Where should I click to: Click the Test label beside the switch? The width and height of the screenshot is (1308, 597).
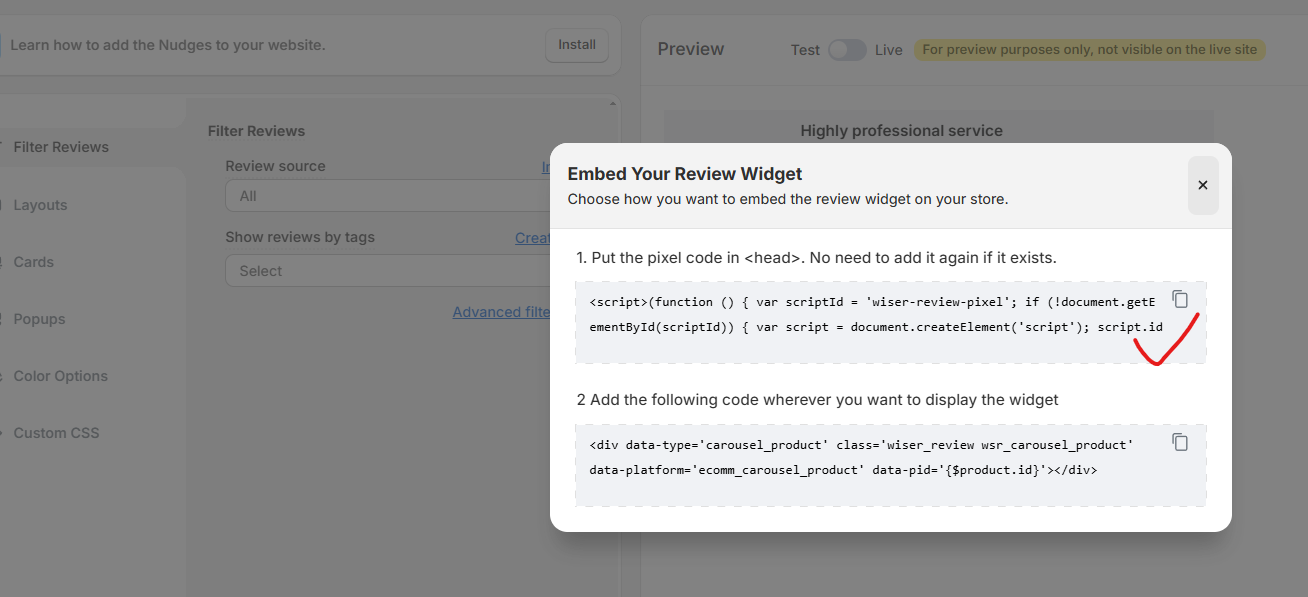point(805,50)
